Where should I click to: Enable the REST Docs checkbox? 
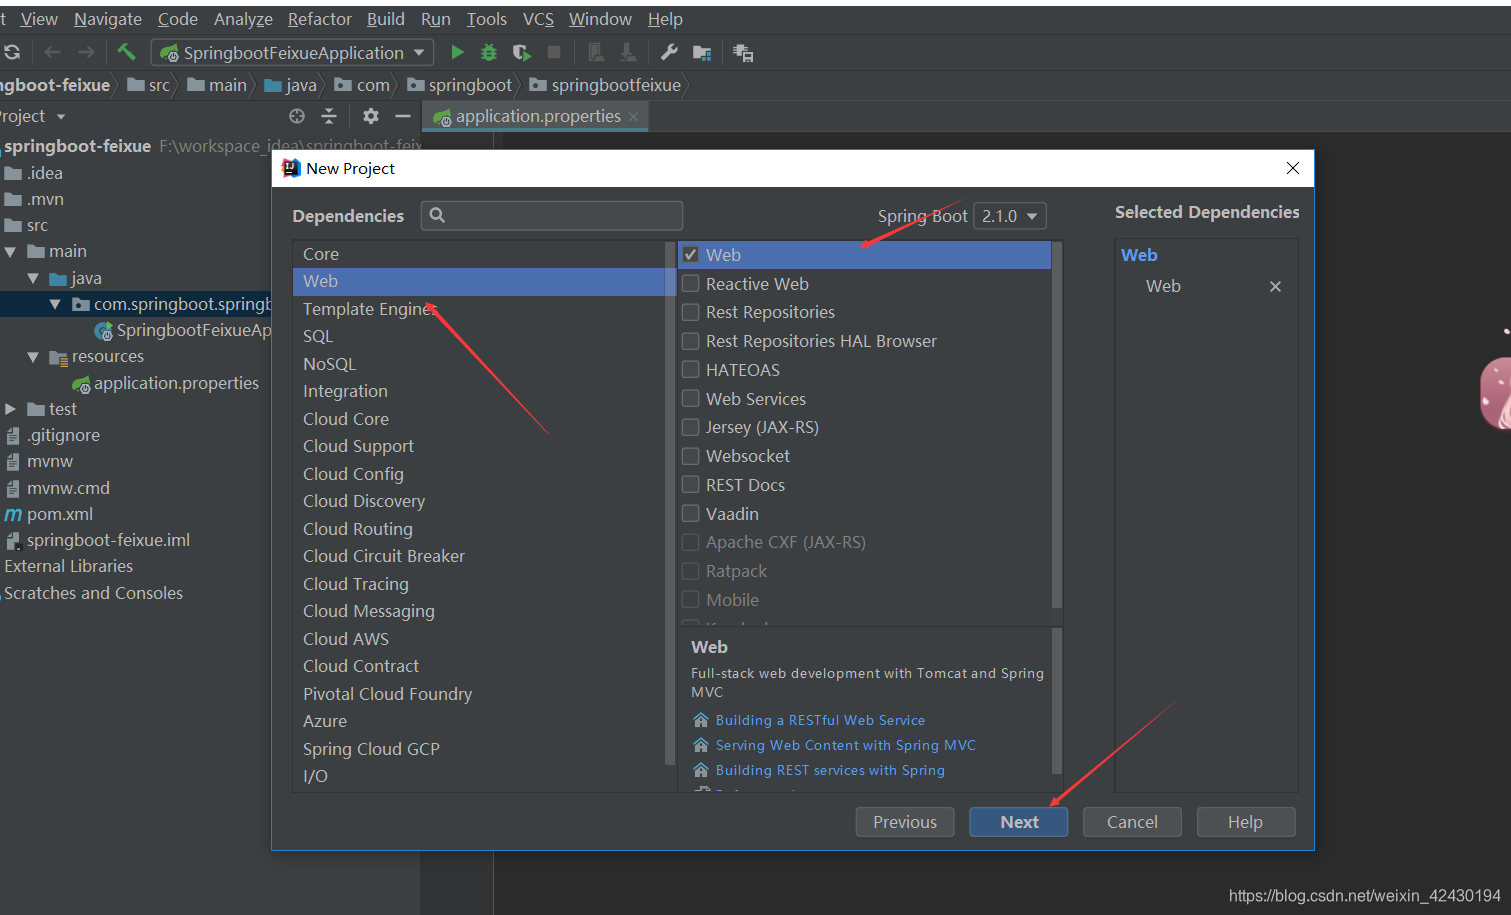(690, 485)
